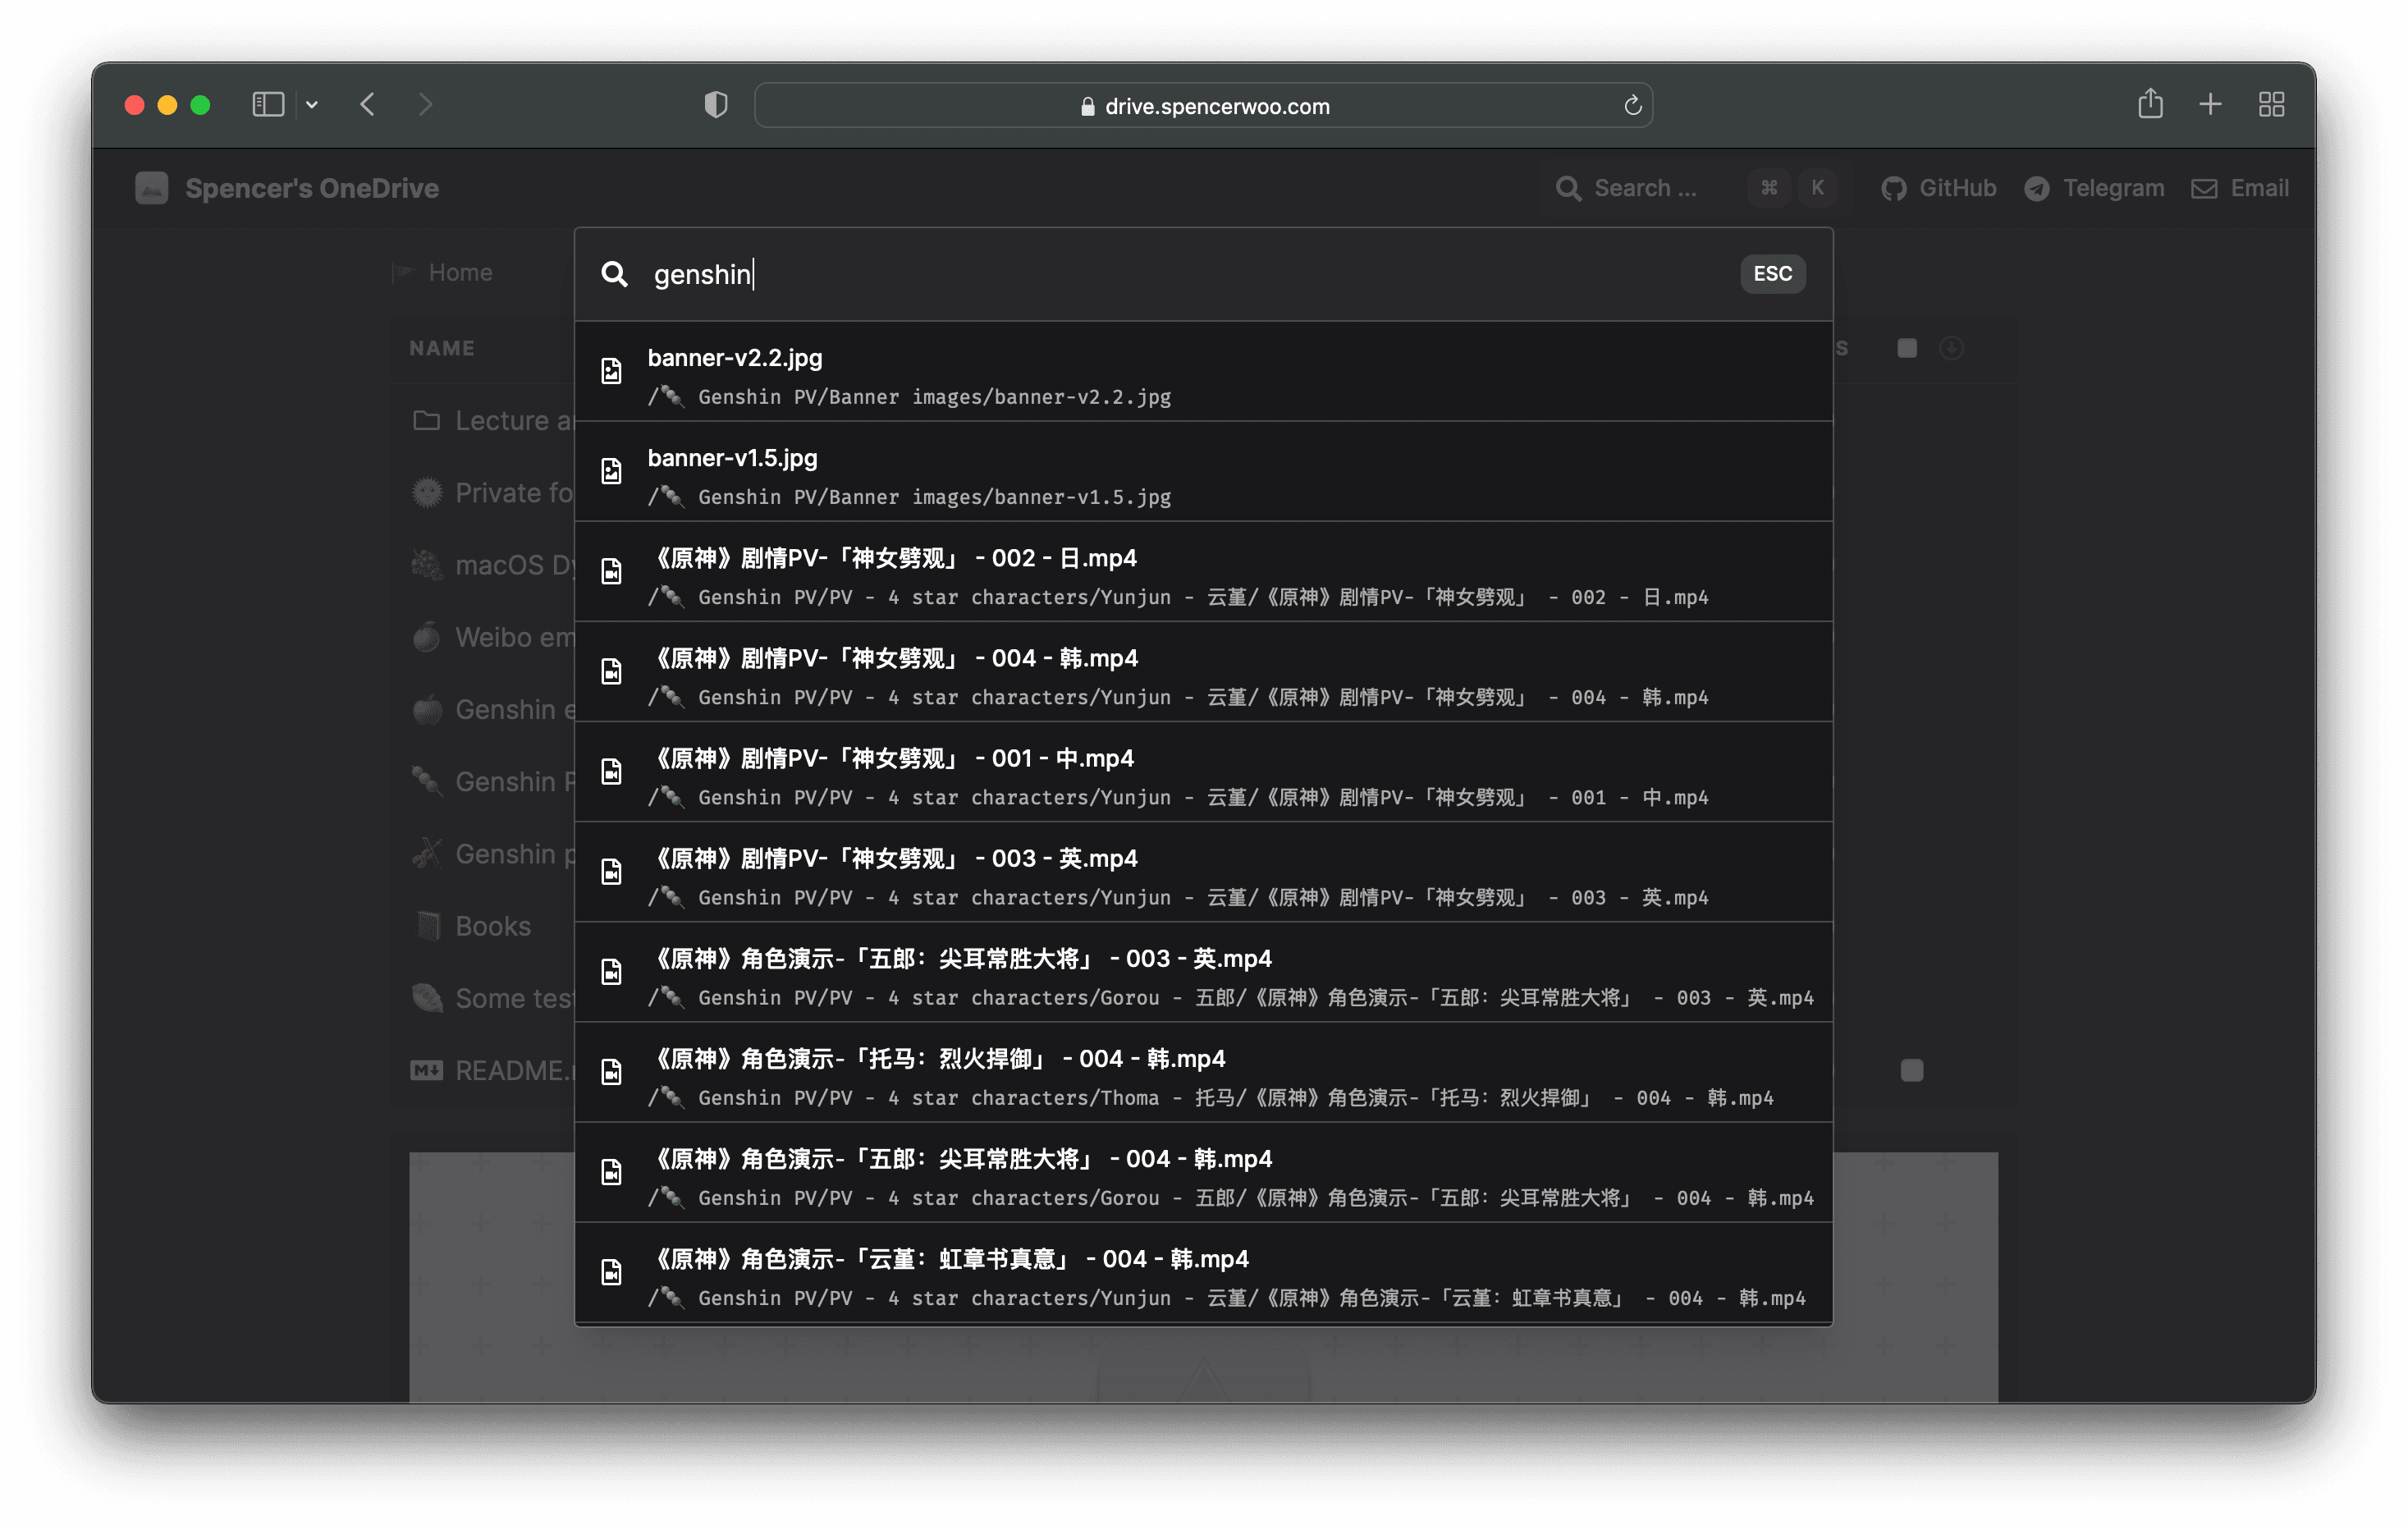This screenshot has height=1525, width=2408.
Task: Click Spencer's OneDrive logo icon
Action: 151,188
